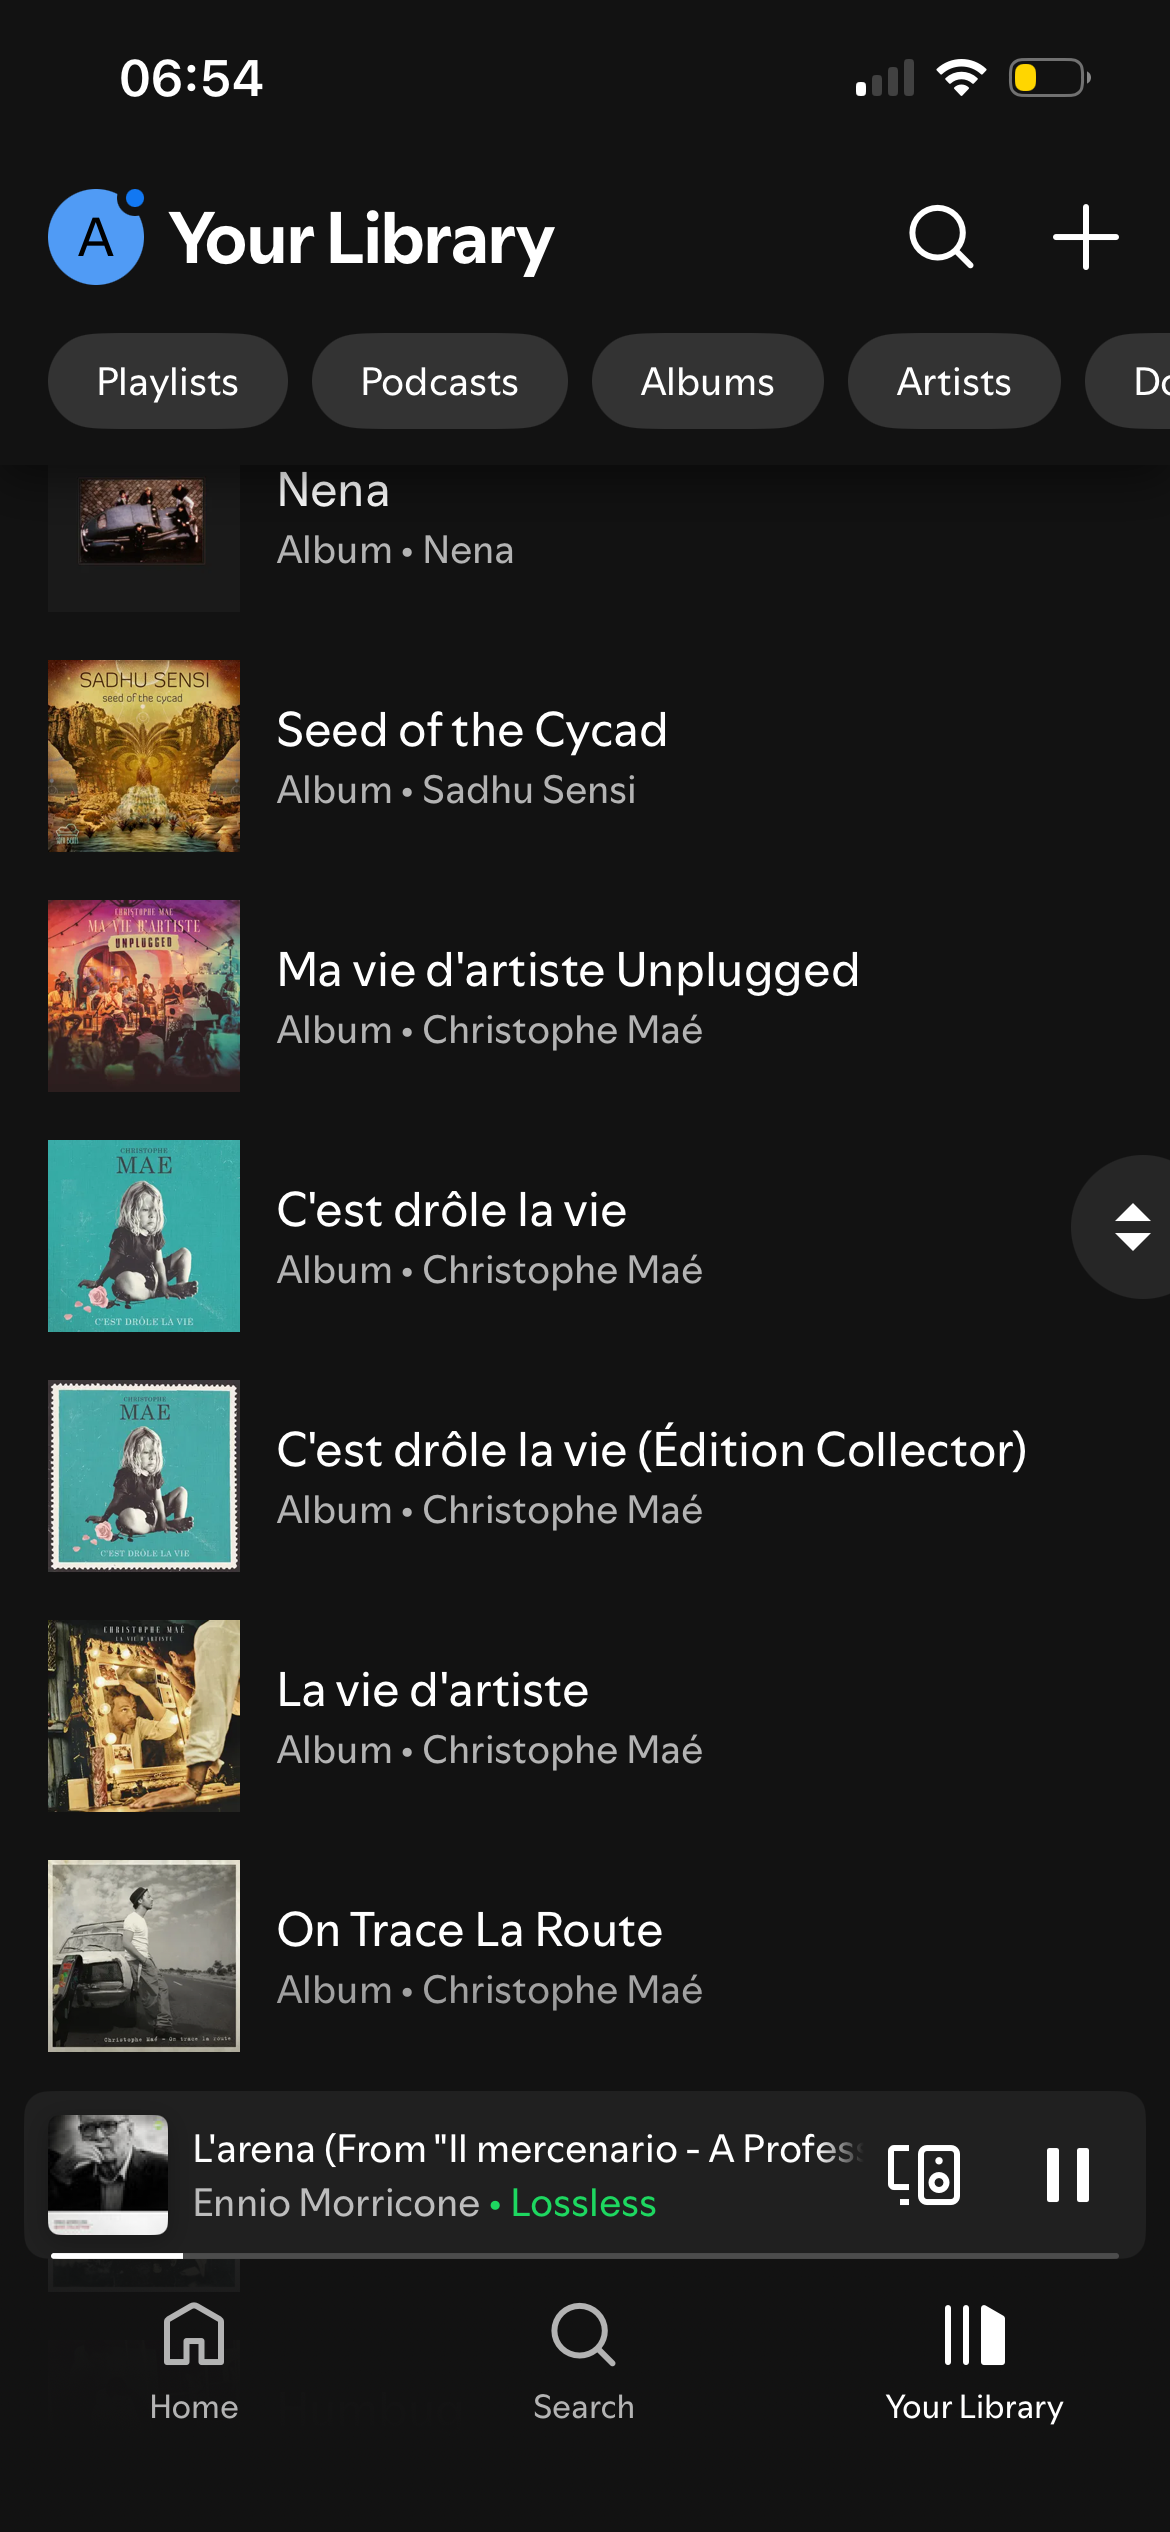This screenshot has height=2532, width=1170.
Task: Tap the scroll handle with up-down arrows
Action: point(1130,1227)
